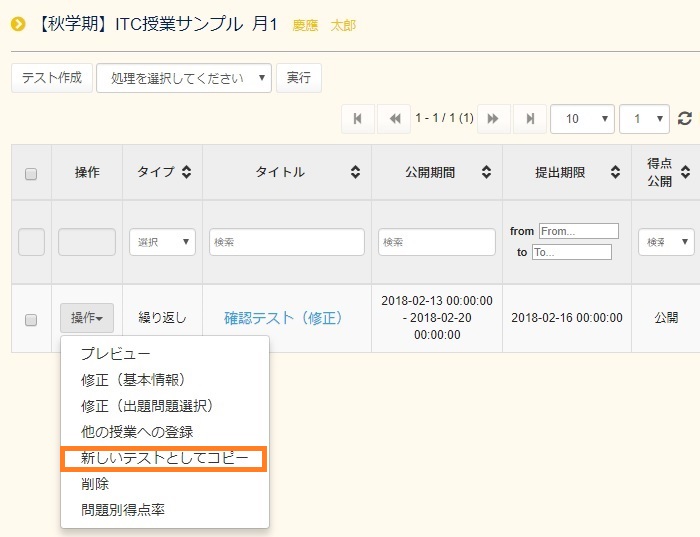Click the yellow arrow icon beside course title
Image resolution: width=700 pixels, height=537 pixels.
coord(18,24)
